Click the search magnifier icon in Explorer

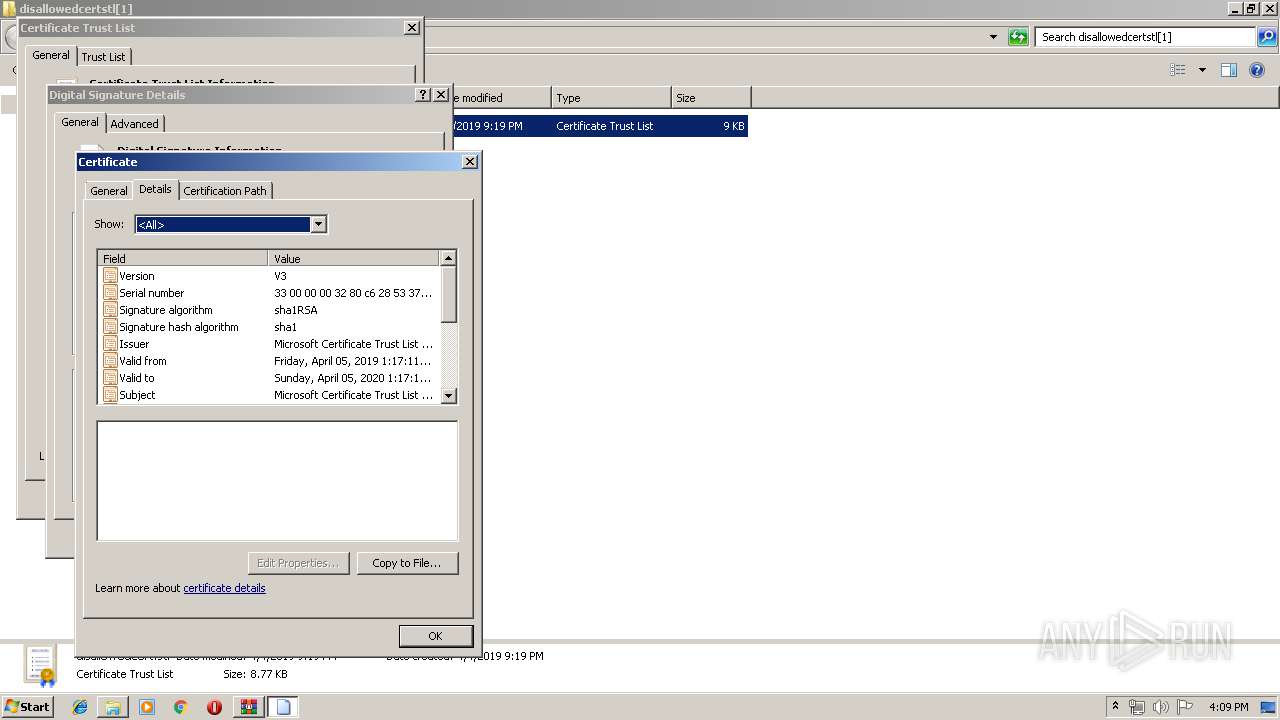(x=1267, y=37)
